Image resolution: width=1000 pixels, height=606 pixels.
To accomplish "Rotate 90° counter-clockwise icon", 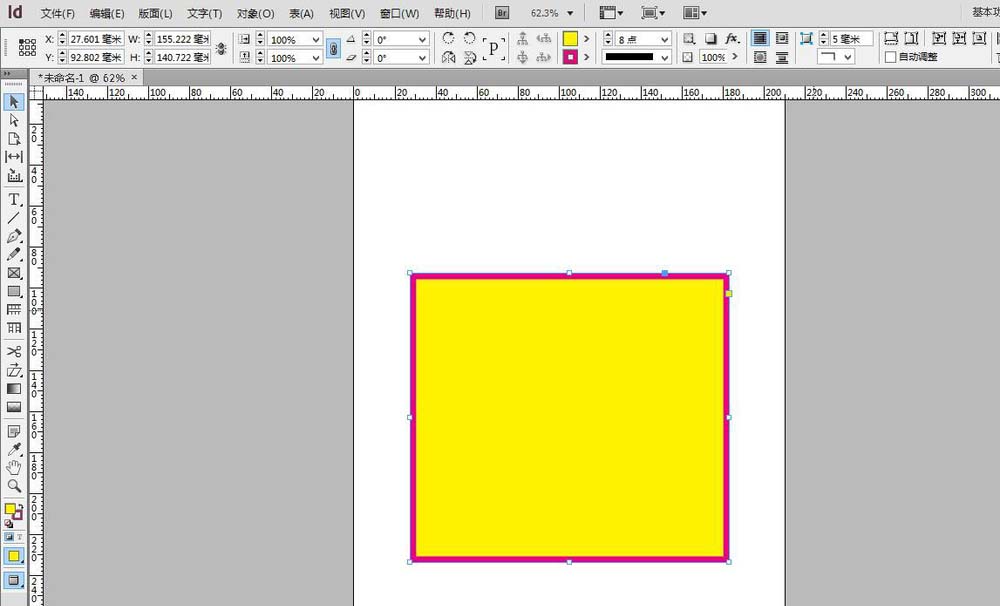I will 469,38.
